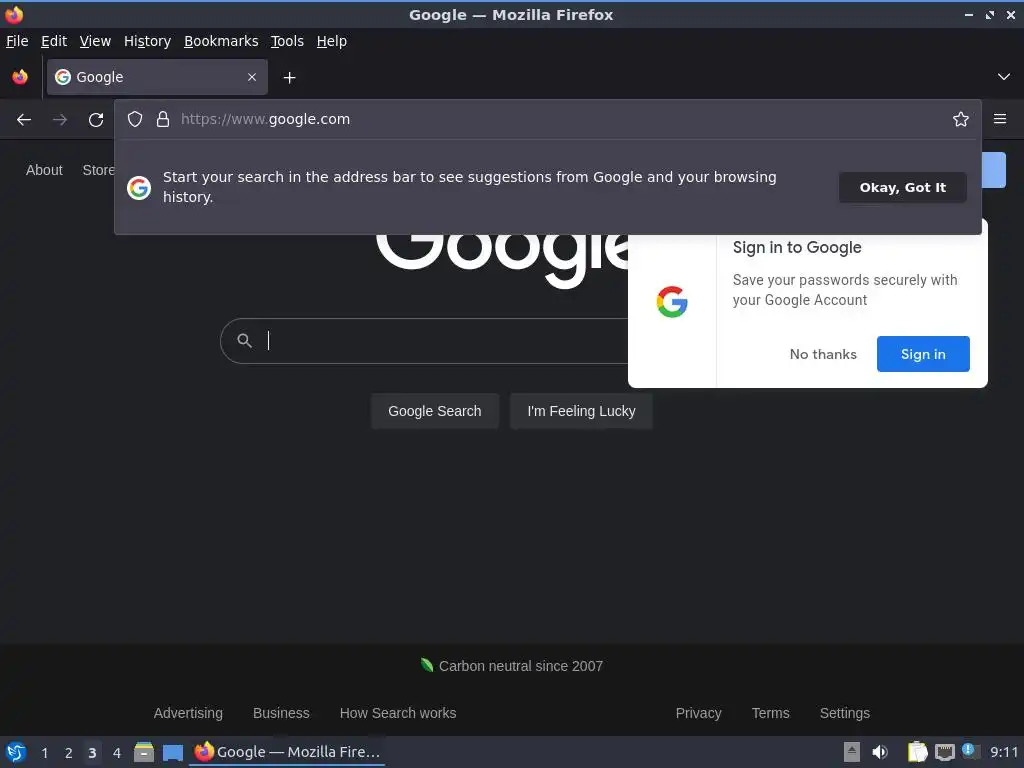Open the Terms footer link

pyautogui.click(x=771, y=713)
